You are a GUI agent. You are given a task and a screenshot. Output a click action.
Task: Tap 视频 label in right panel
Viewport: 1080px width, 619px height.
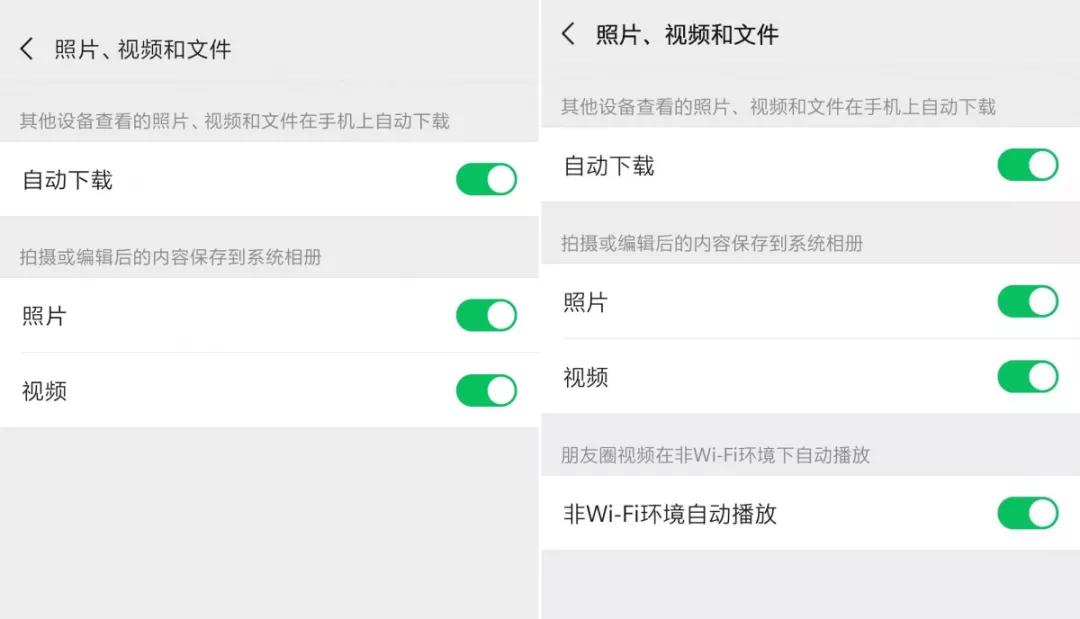[585, 377]
